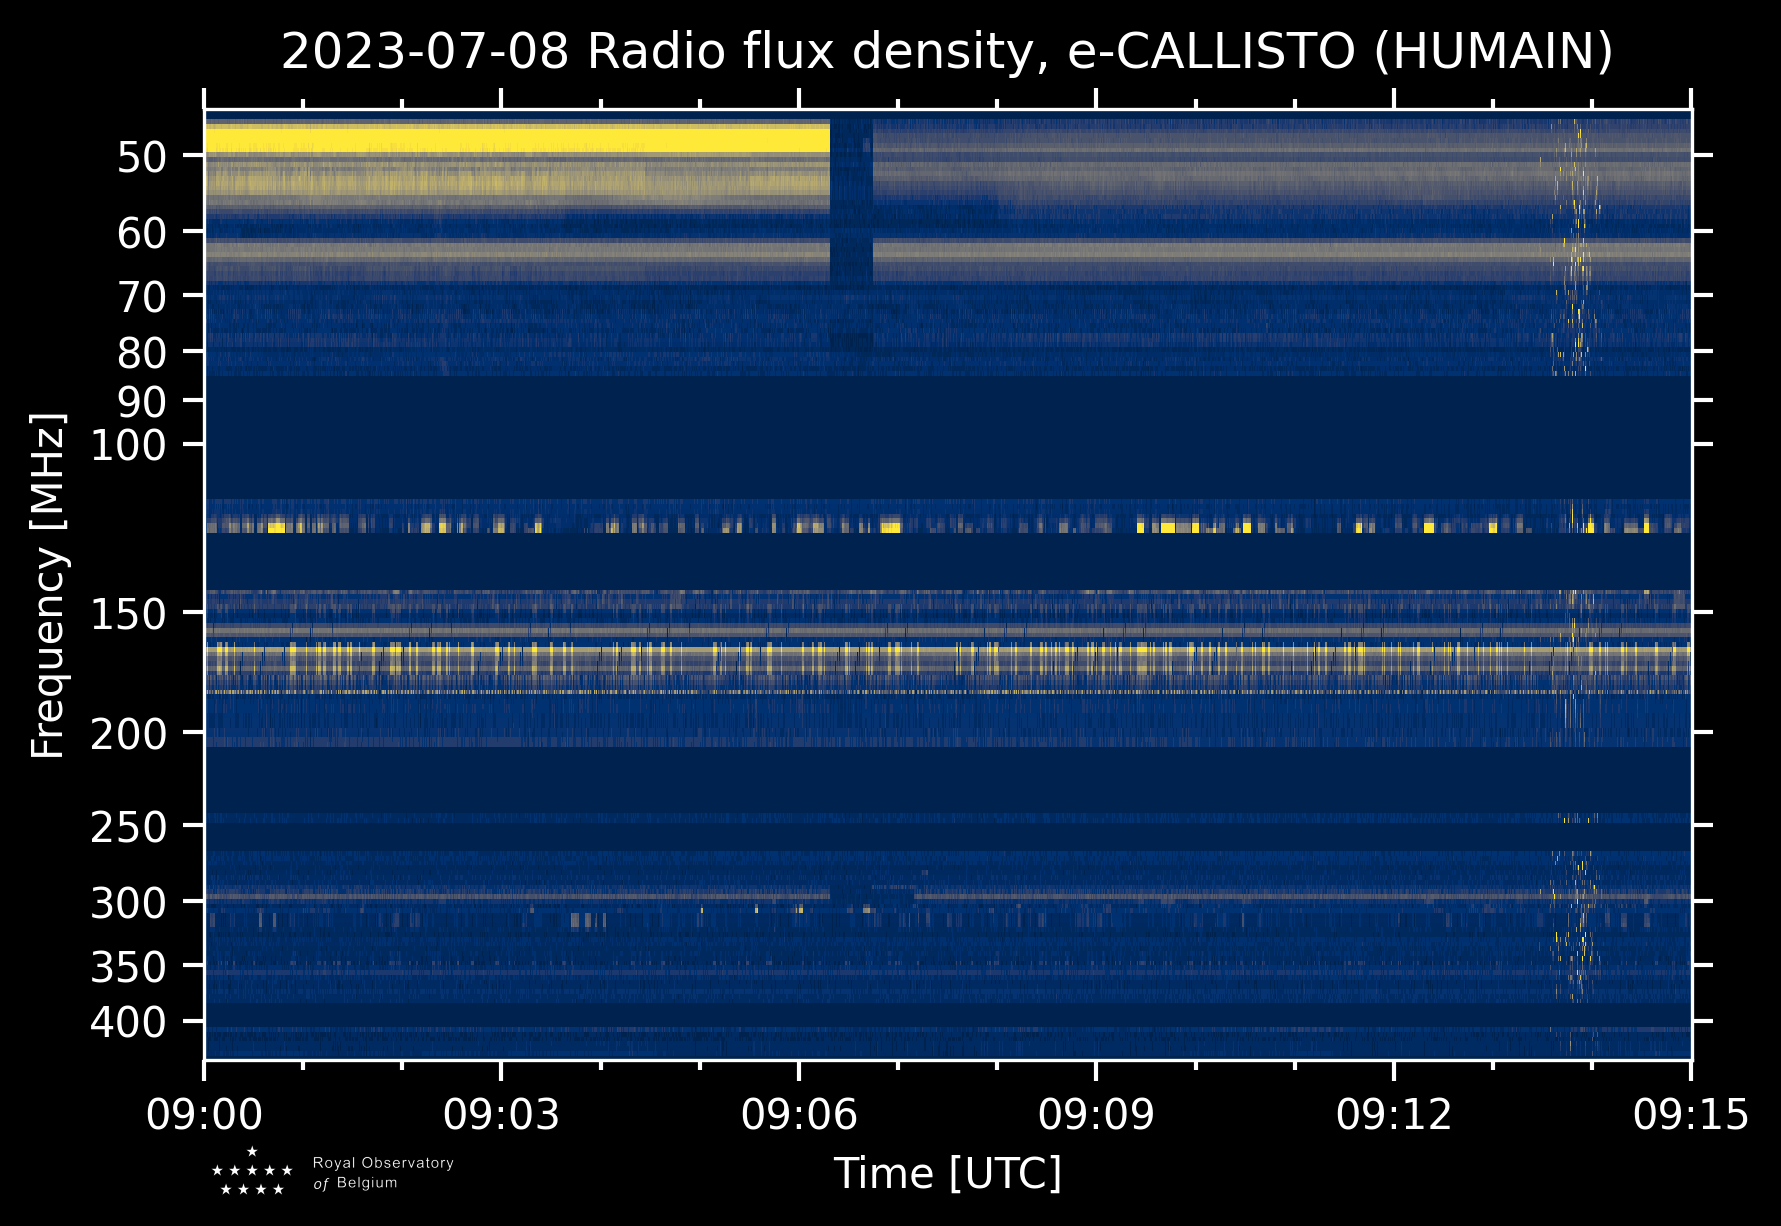Click the 09:06 time tick label
This screenshot has width=1781, height=1226.
point(798,1114)
